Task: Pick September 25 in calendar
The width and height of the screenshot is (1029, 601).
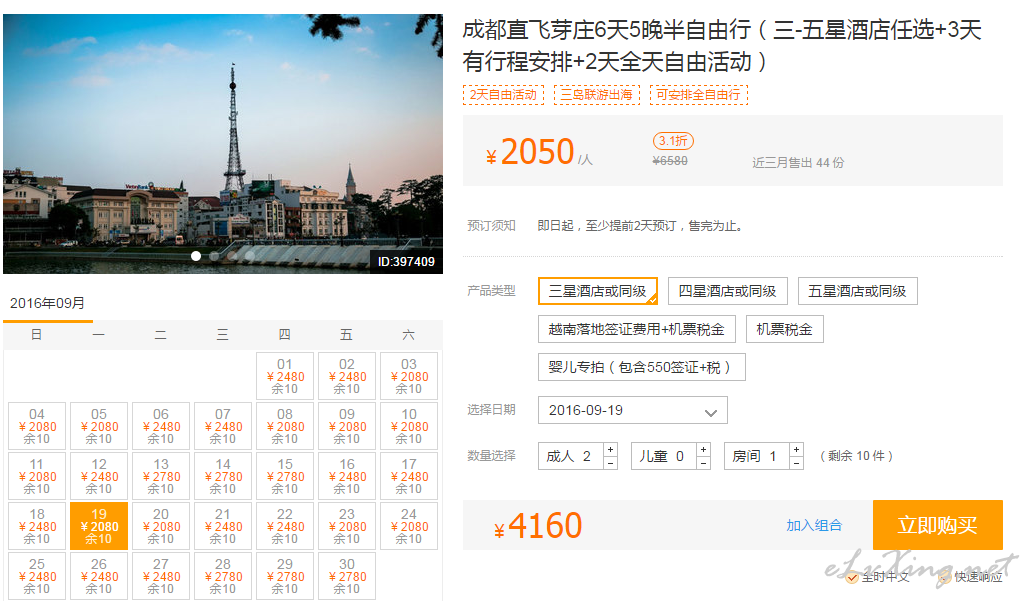Action: click(x=37, y=575)
